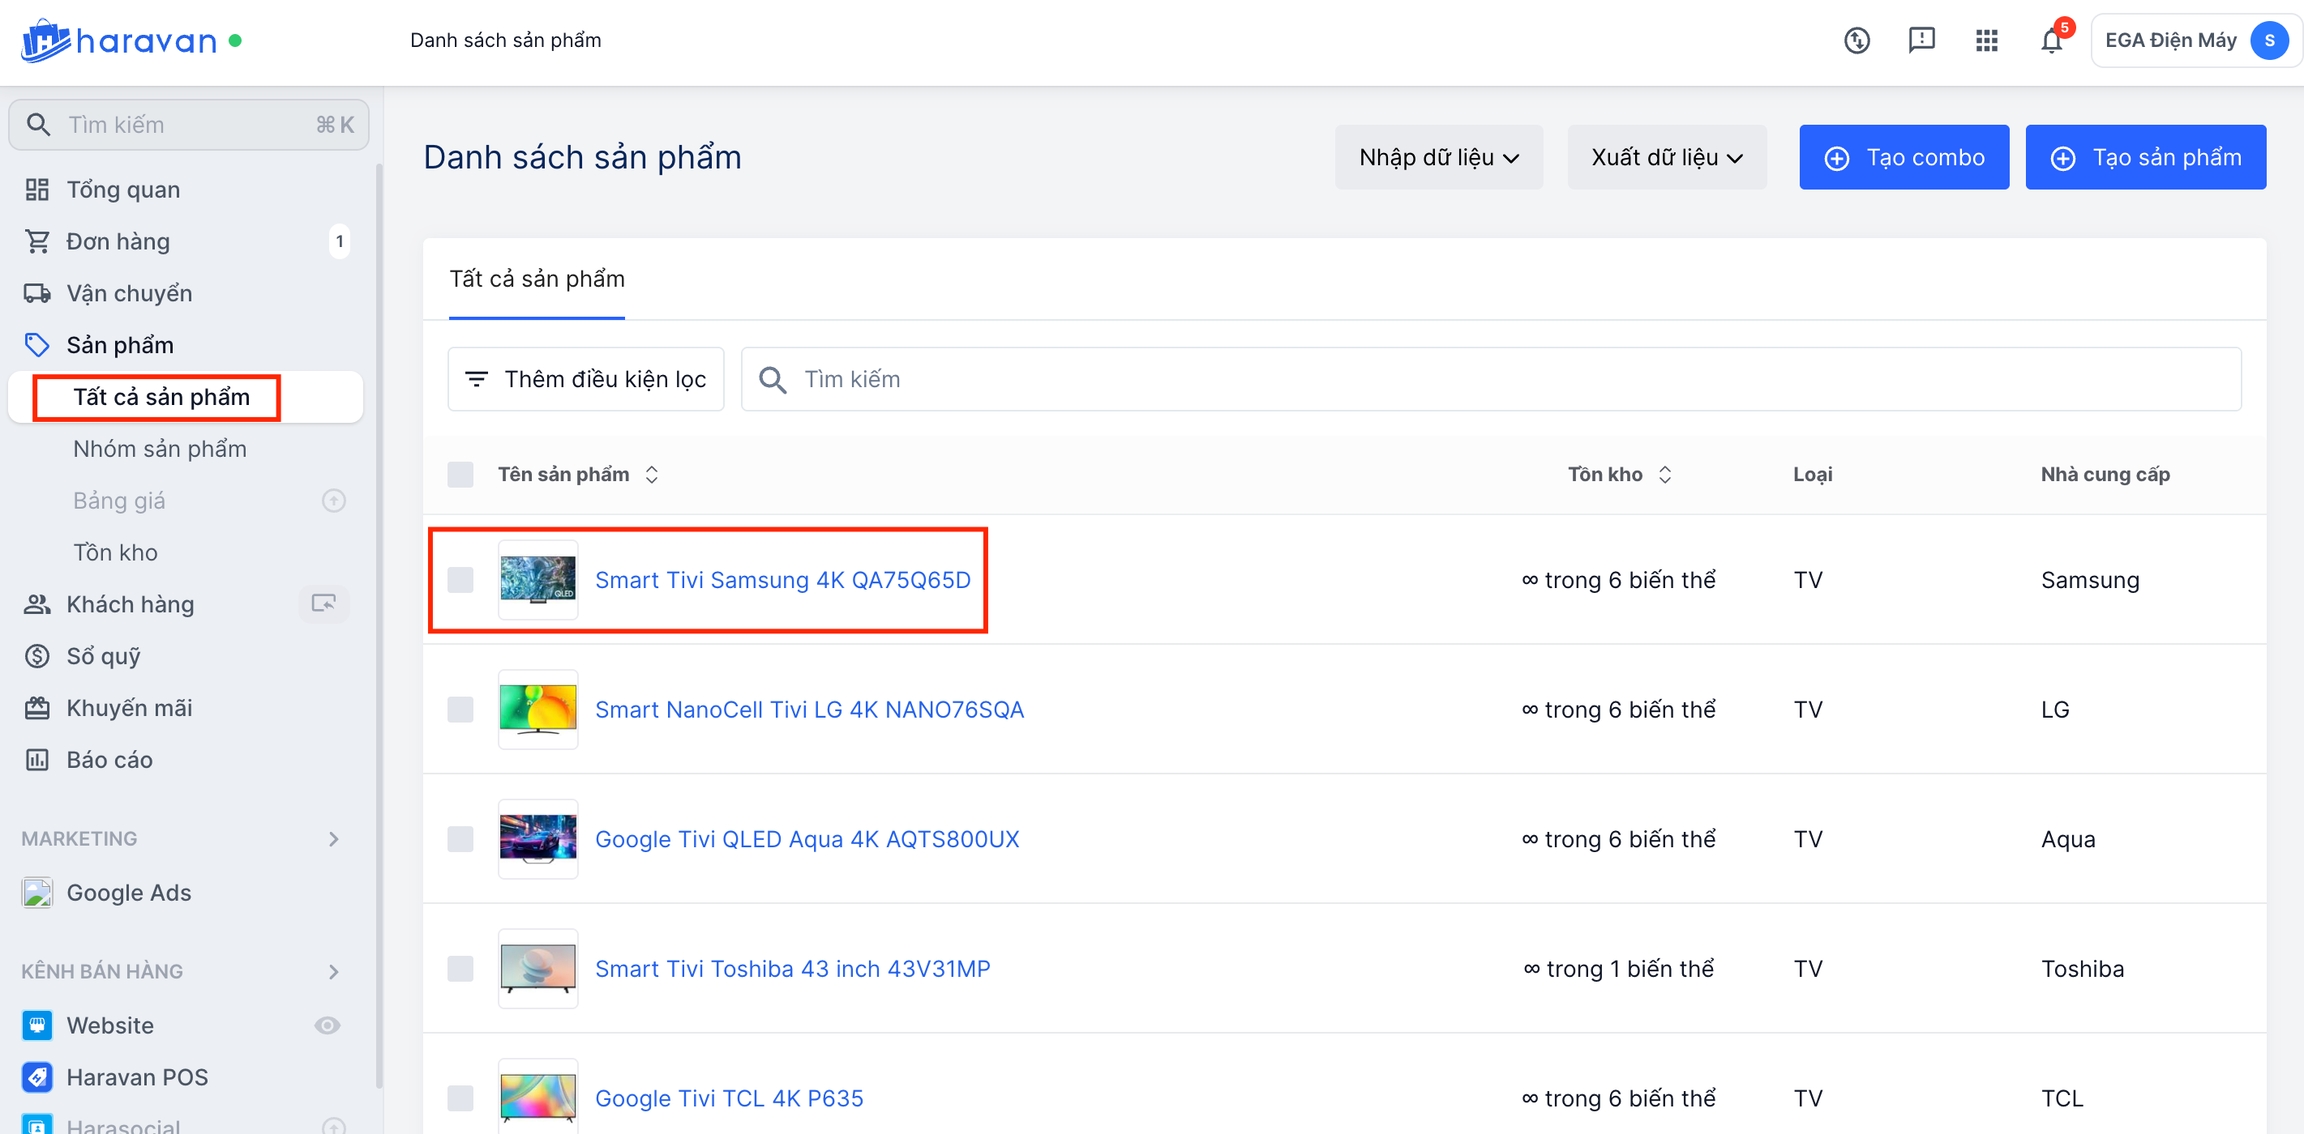Go to Đơn hàng menu item

tap(118, 241)
